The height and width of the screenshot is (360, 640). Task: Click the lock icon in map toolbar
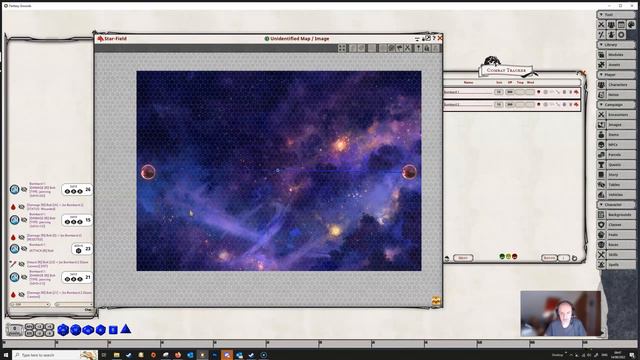(x=427, y=48)
